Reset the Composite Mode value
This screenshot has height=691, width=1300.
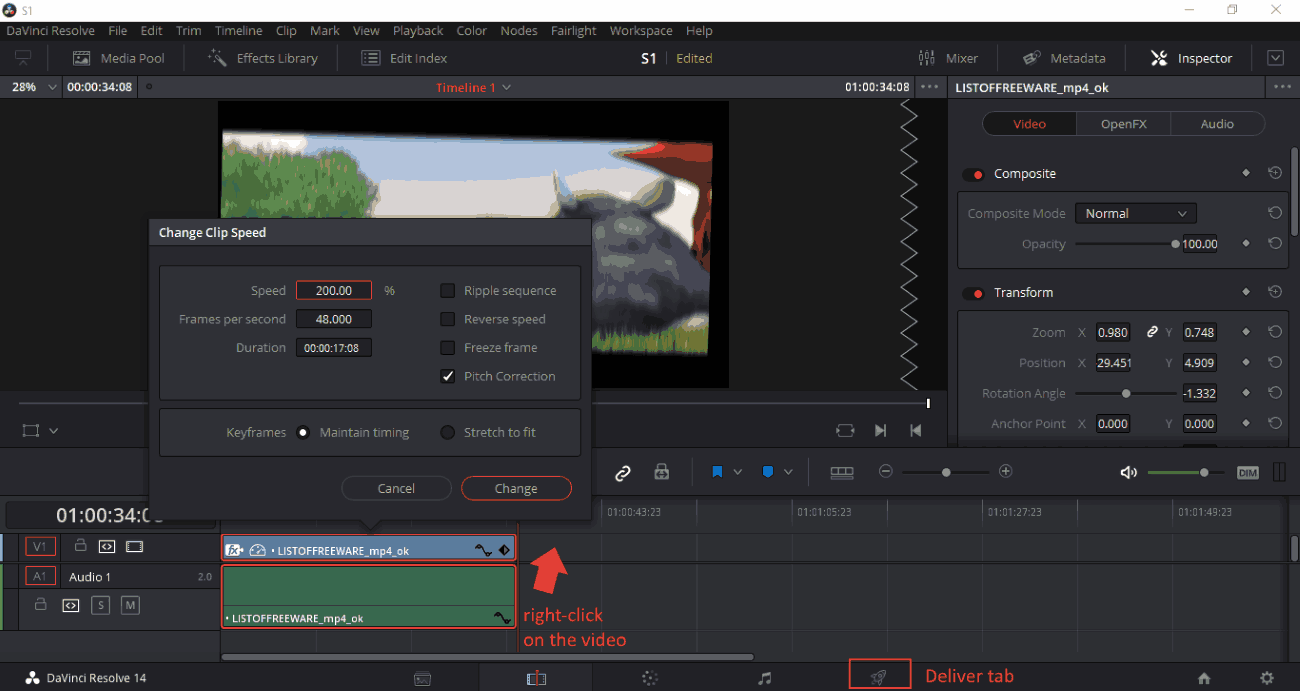1274,213
